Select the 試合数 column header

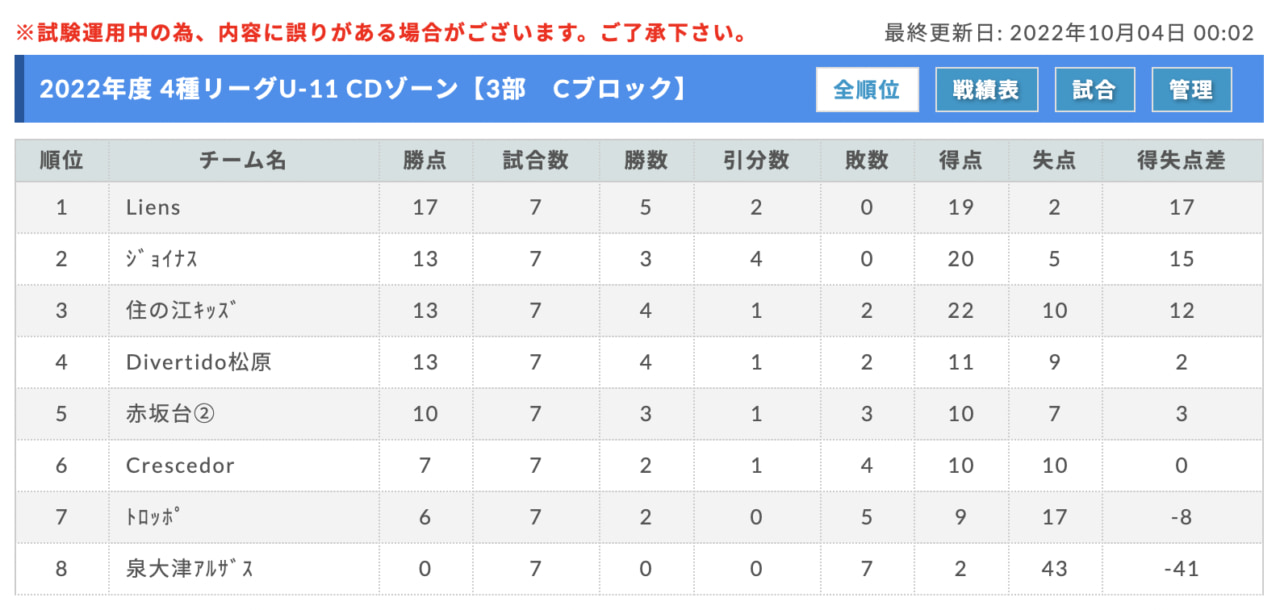coord(535,160)
